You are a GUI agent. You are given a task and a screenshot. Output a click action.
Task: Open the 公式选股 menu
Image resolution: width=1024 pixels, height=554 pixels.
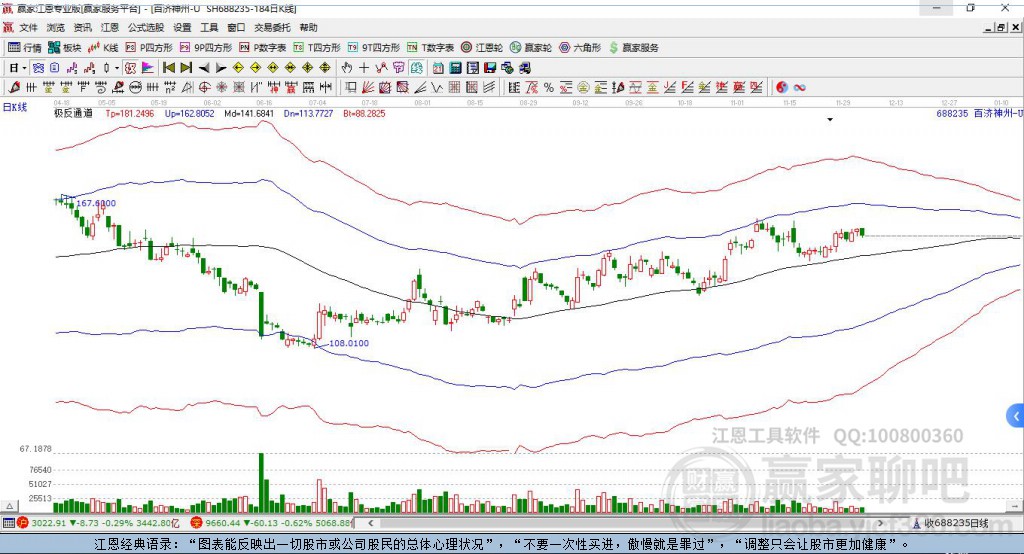point(146,27)
